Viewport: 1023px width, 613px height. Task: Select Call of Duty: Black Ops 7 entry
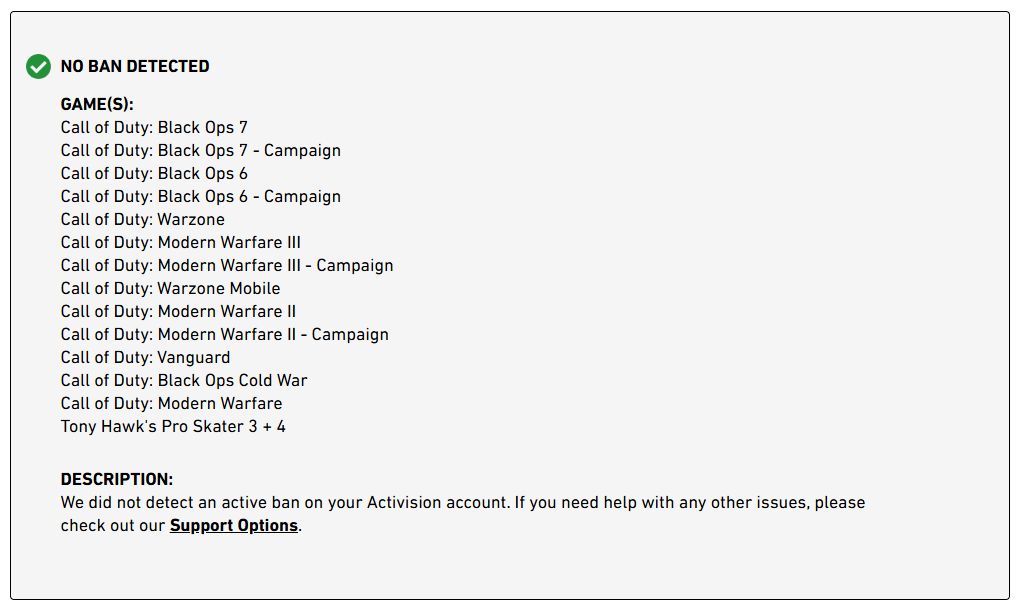coord(154,128)
